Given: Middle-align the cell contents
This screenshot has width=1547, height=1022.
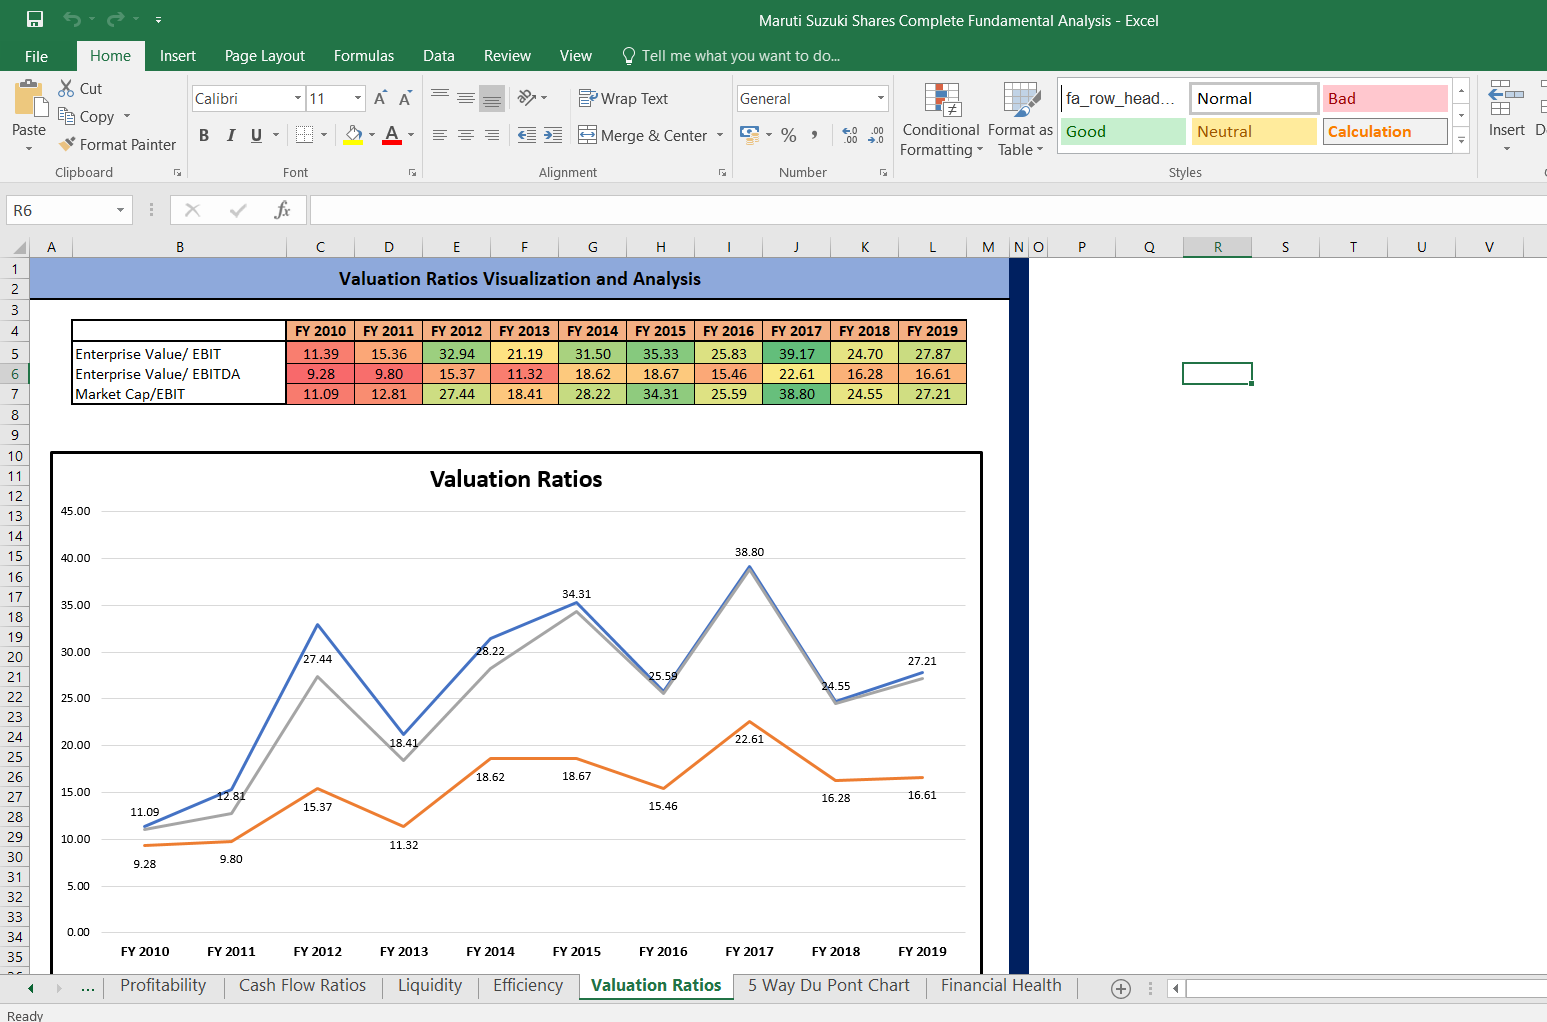Looking at the screenshot, I should click(466, 98).
